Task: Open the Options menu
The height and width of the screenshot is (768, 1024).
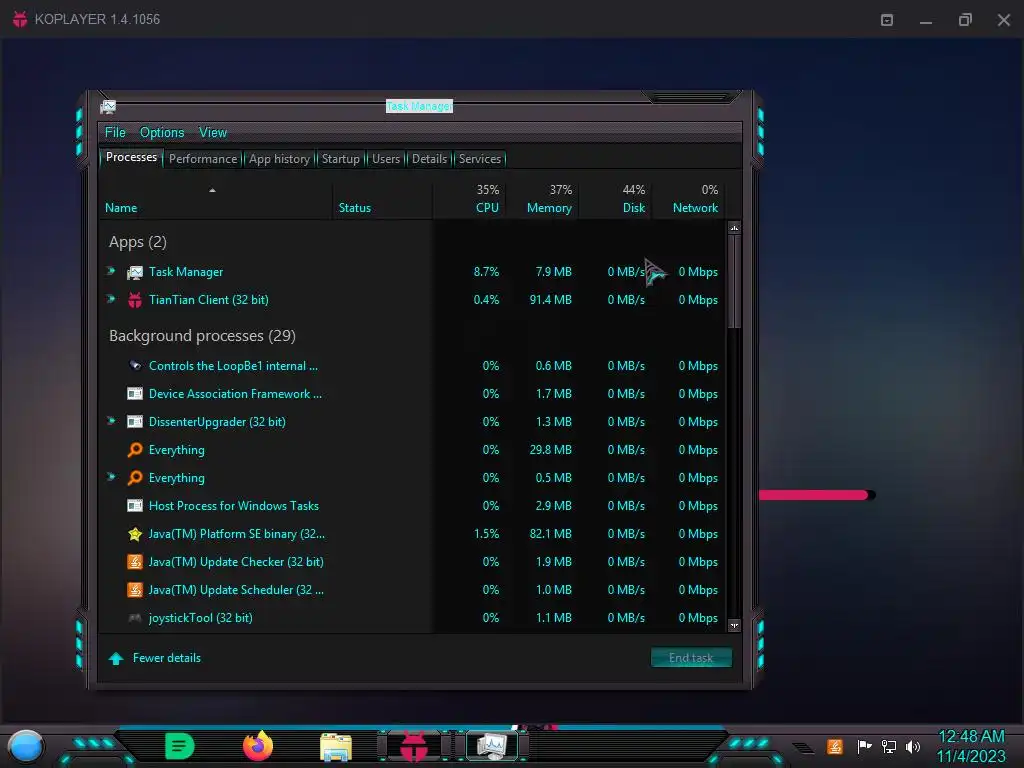Action: click(162, 133)
